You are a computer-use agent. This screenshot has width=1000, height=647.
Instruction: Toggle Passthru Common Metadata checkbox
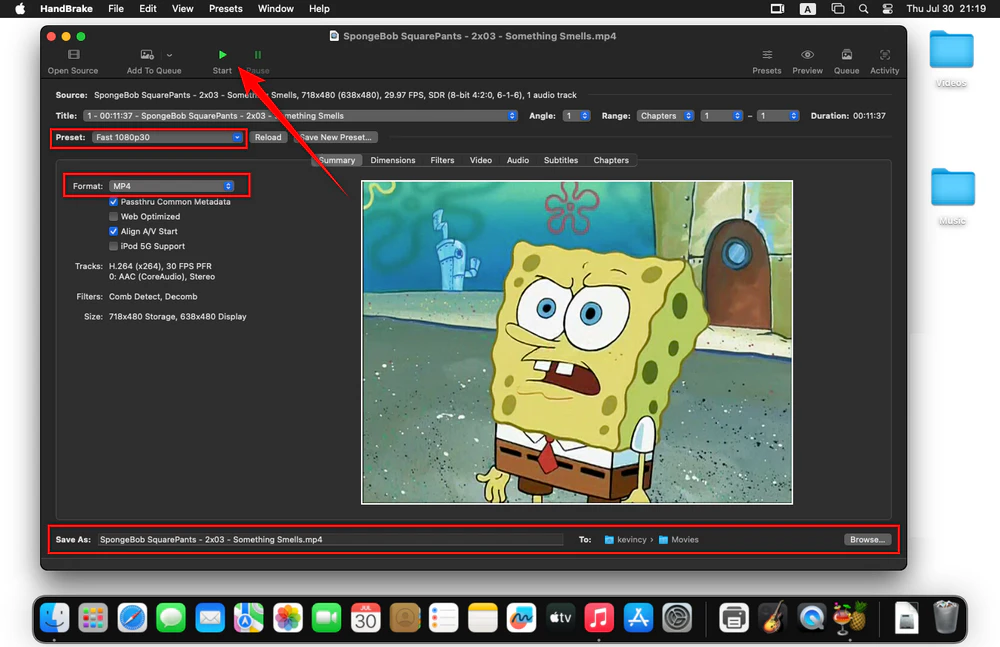(x=114, y=202)
